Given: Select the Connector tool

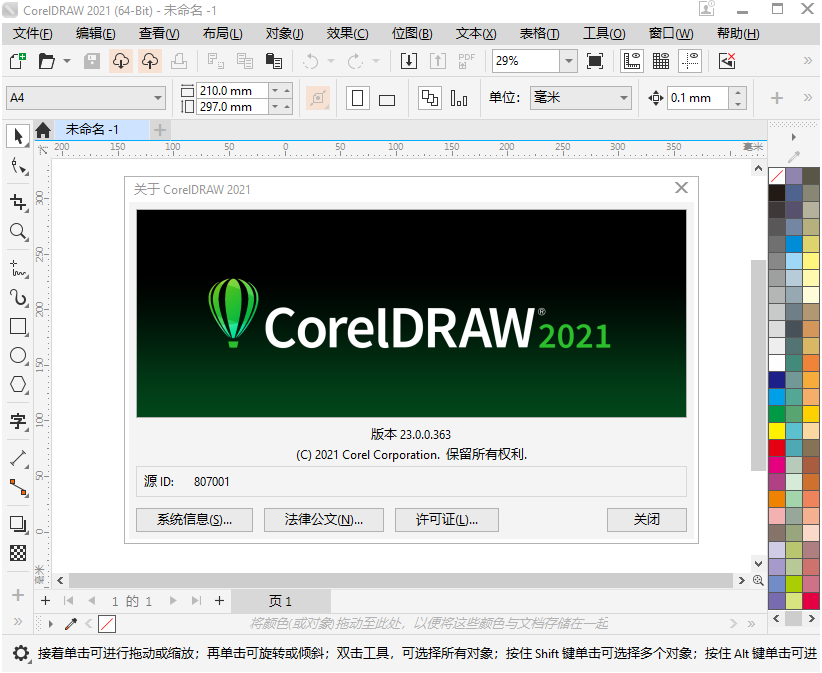Looking at the screenshot, I should pos(18,487).
